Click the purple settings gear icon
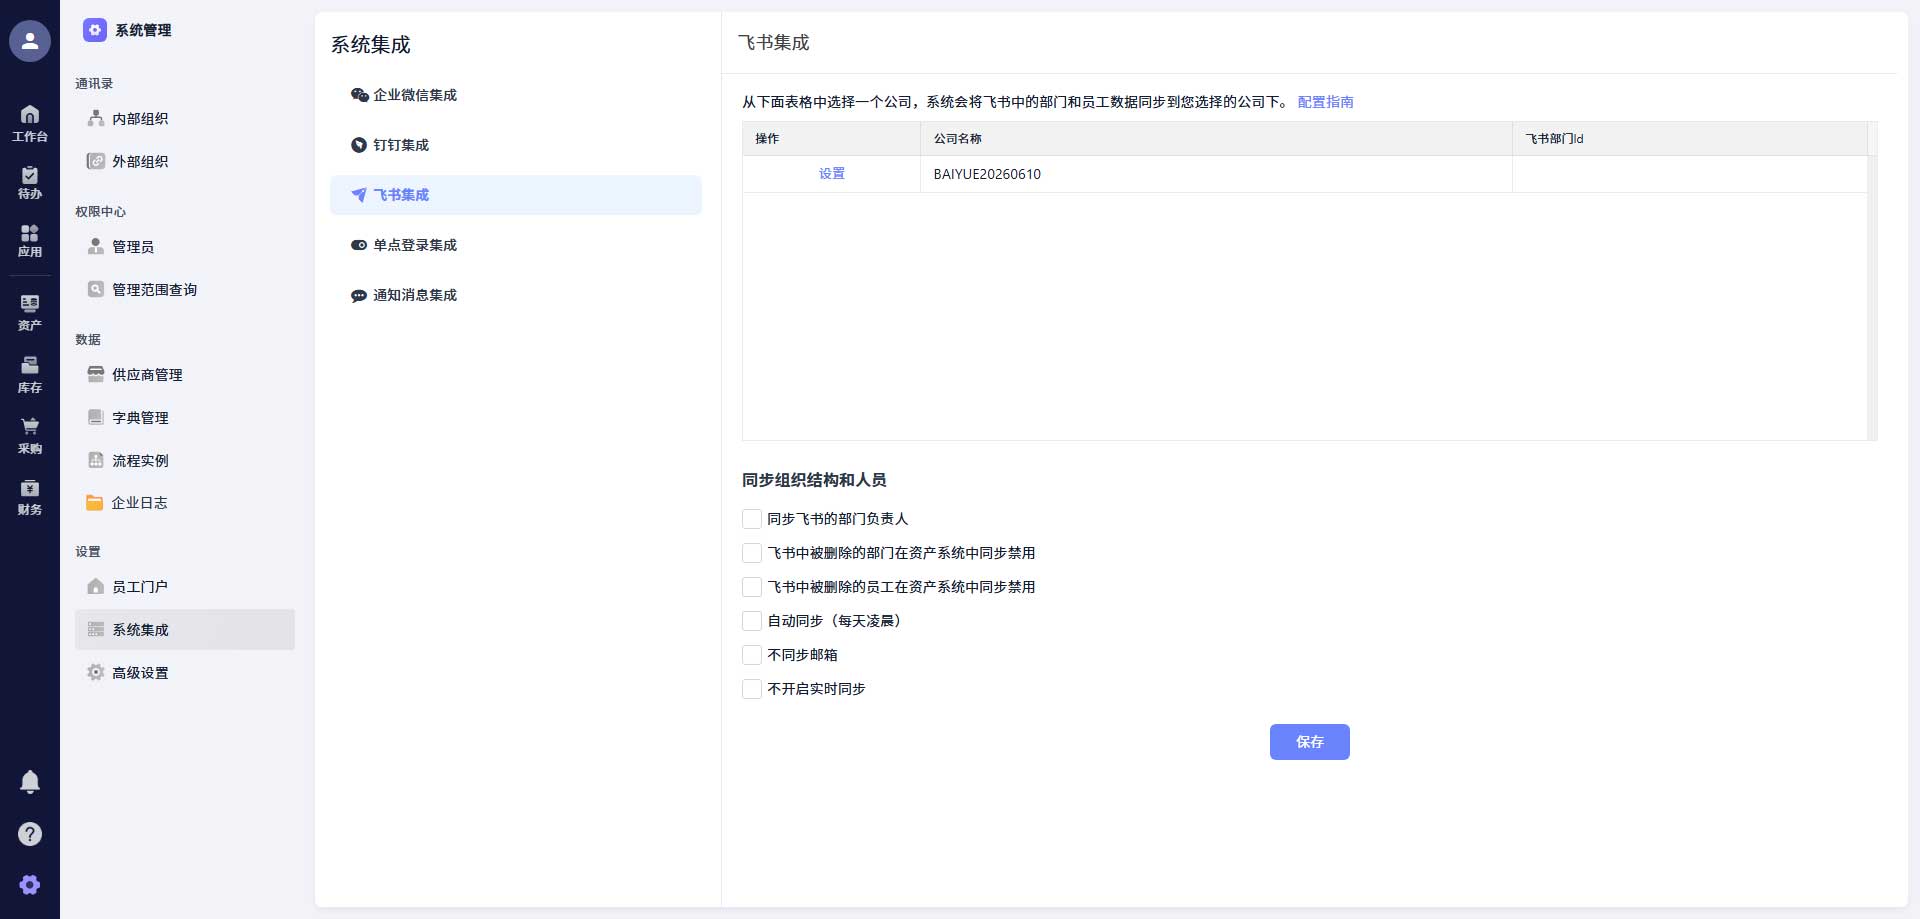Screen dimensions: 1920x919 pos(30,885)
